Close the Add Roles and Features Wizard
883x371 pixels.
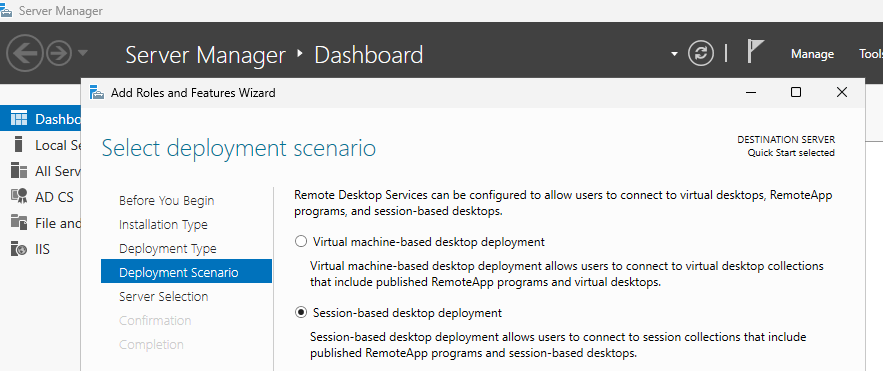(841, 92)
